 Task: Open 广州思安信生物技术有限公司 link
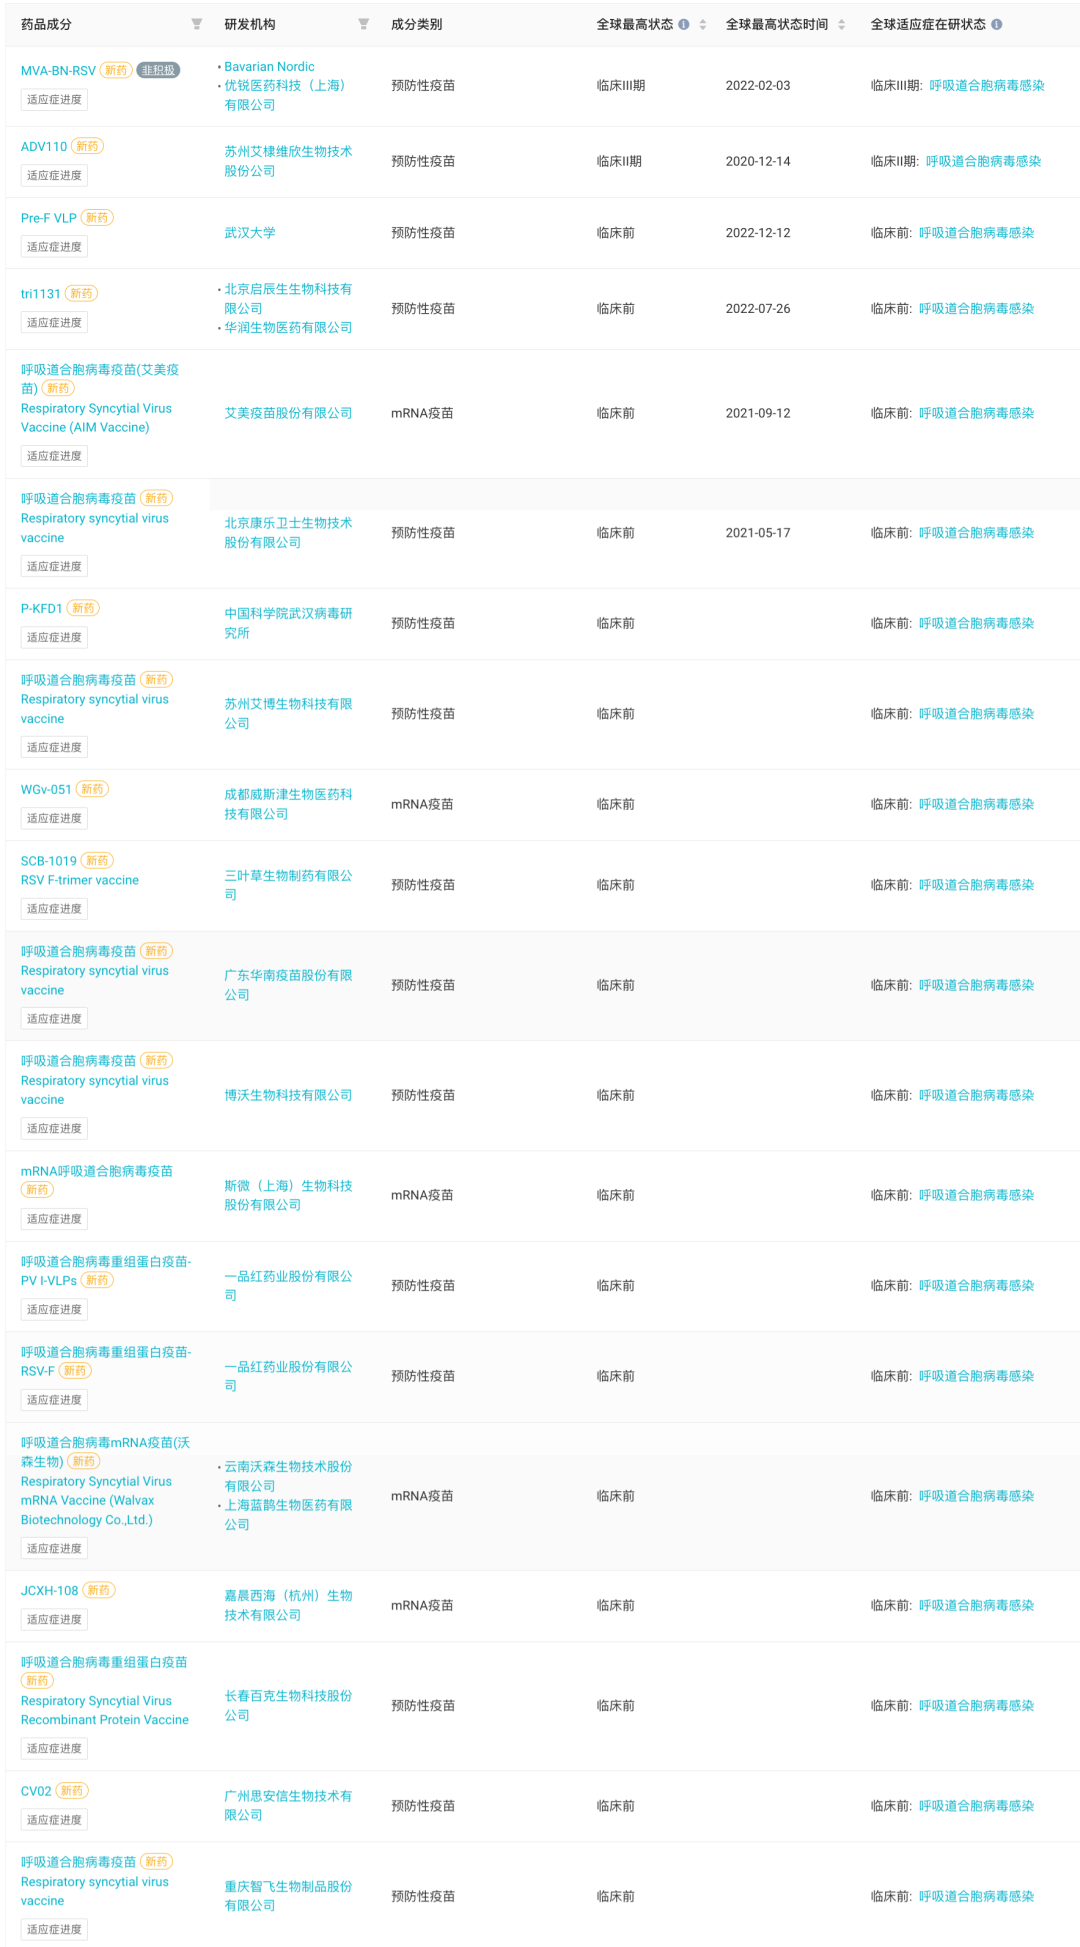[x=288, y=1806]
